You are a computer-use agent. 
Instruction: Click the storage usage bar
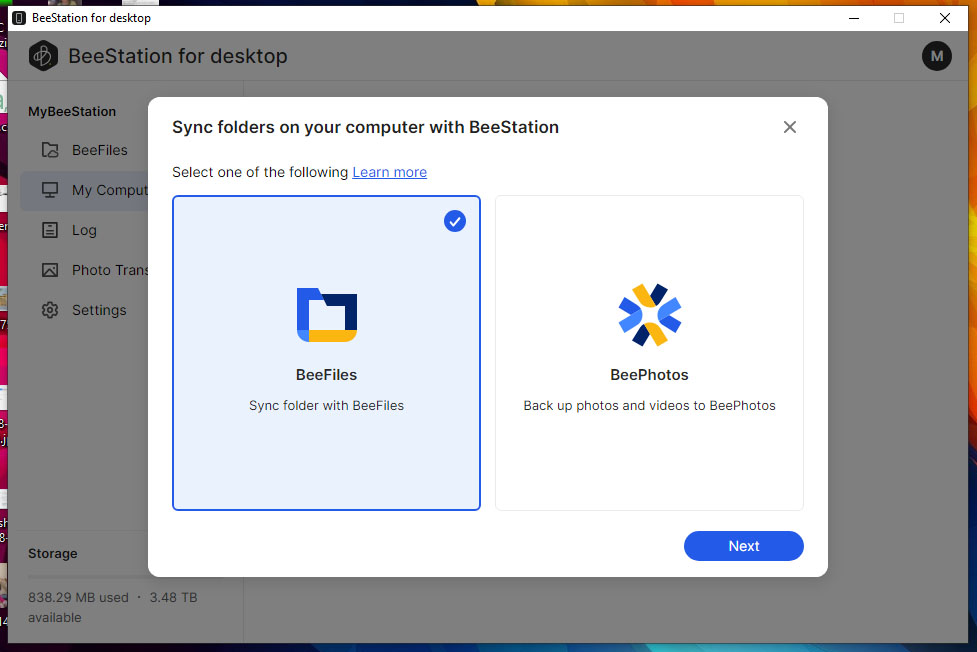coord(88,577)
